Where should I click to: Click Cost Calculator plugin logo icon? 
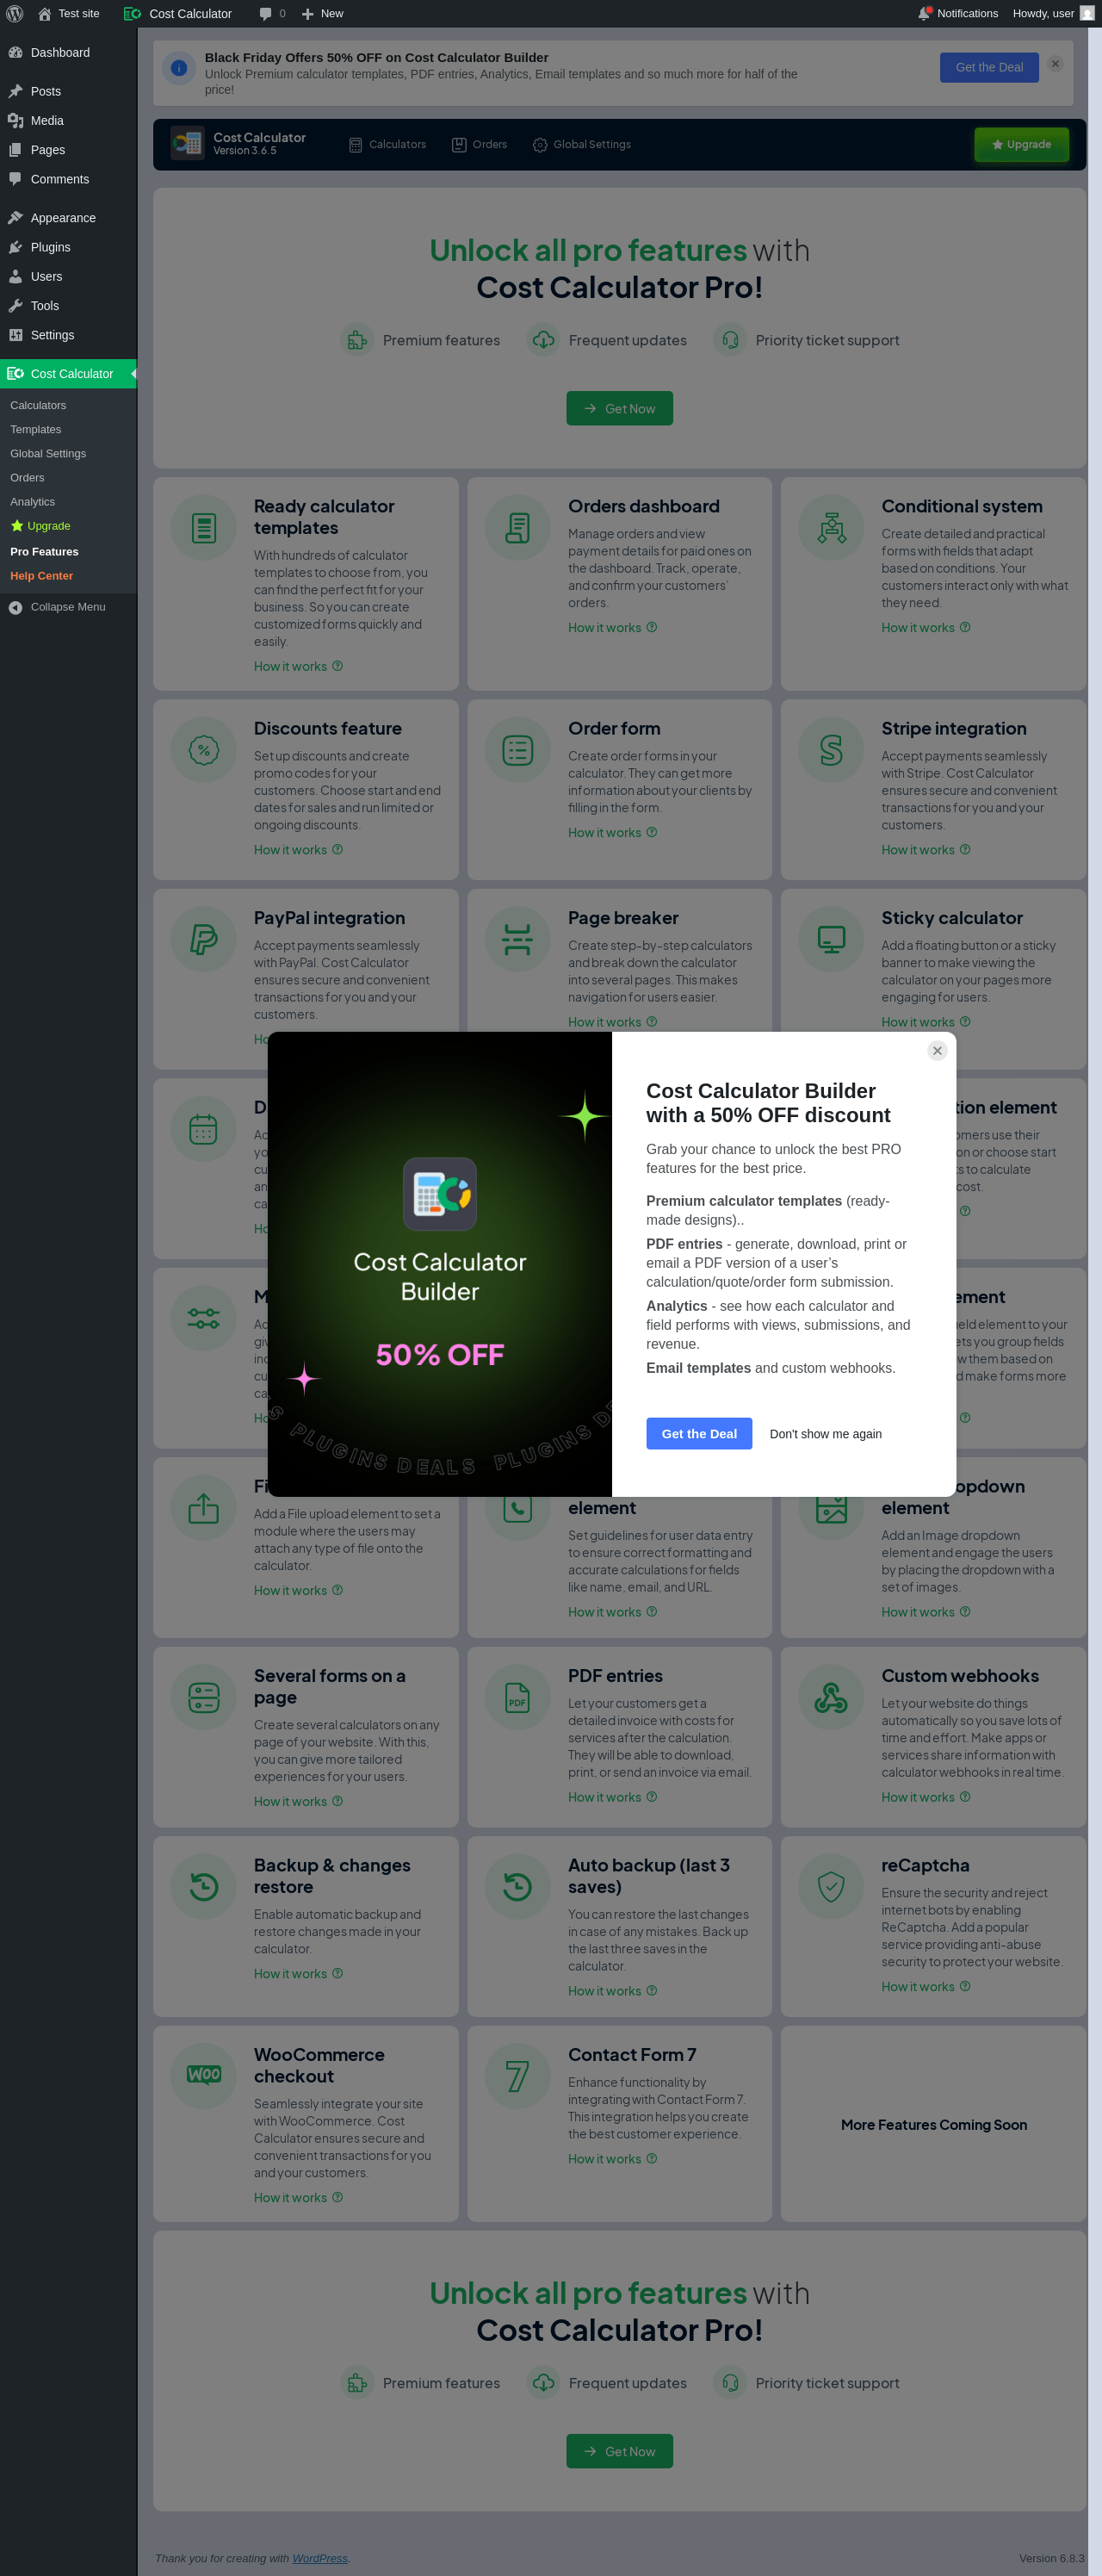(x=187, y=144)
